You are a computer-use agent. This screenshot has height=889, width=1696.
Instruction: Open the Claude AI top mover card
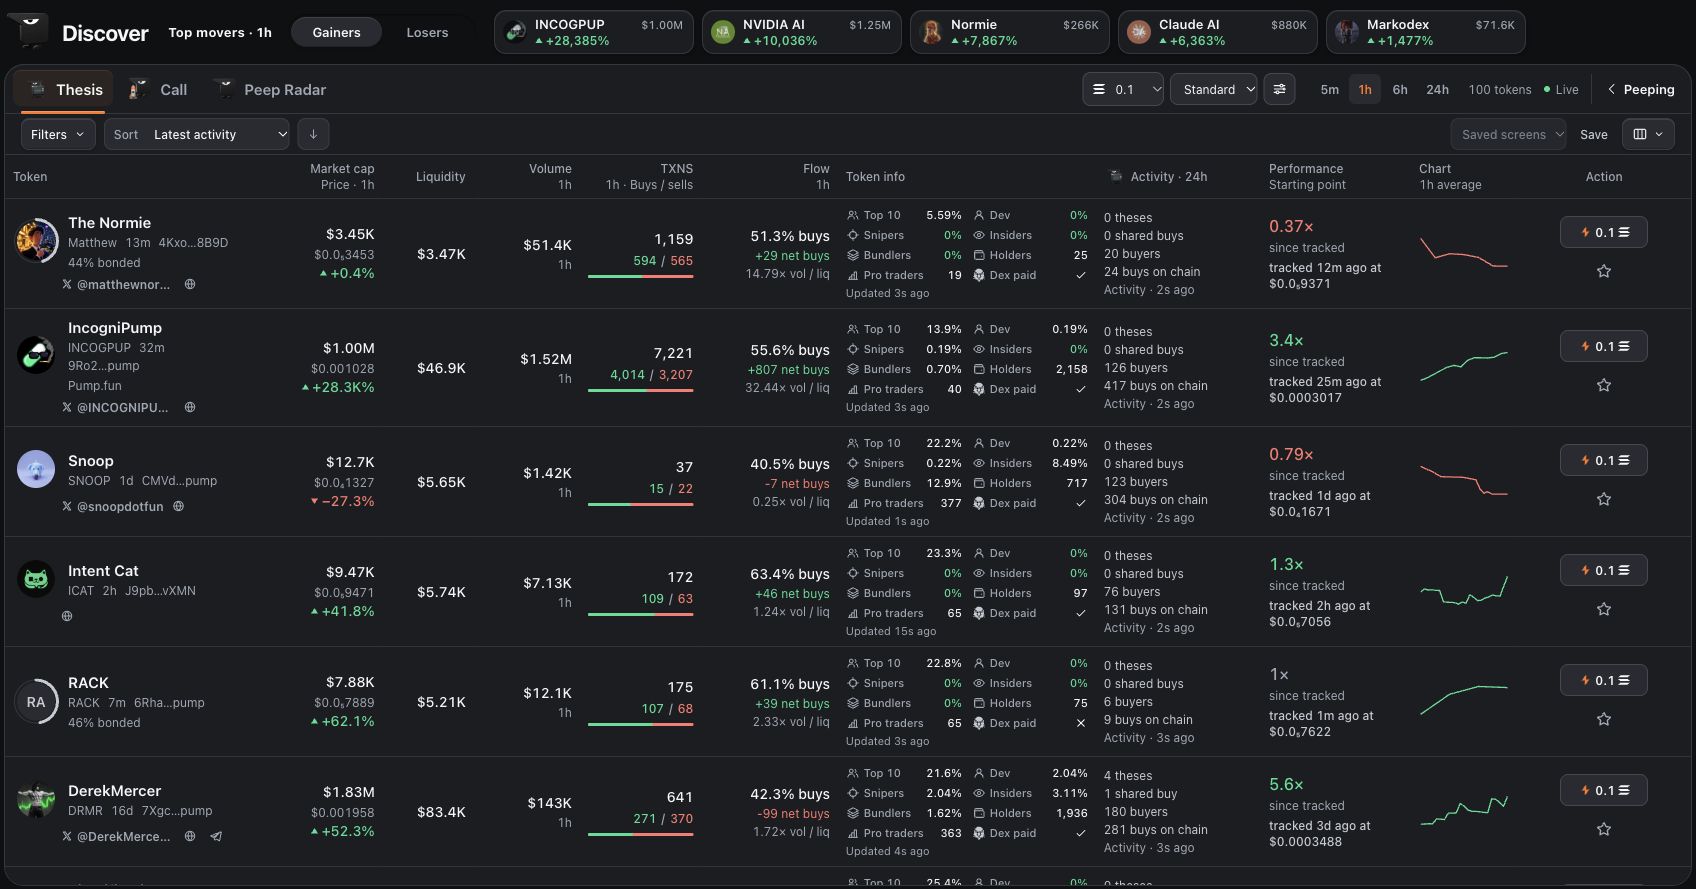click(x=1217, y=32)
